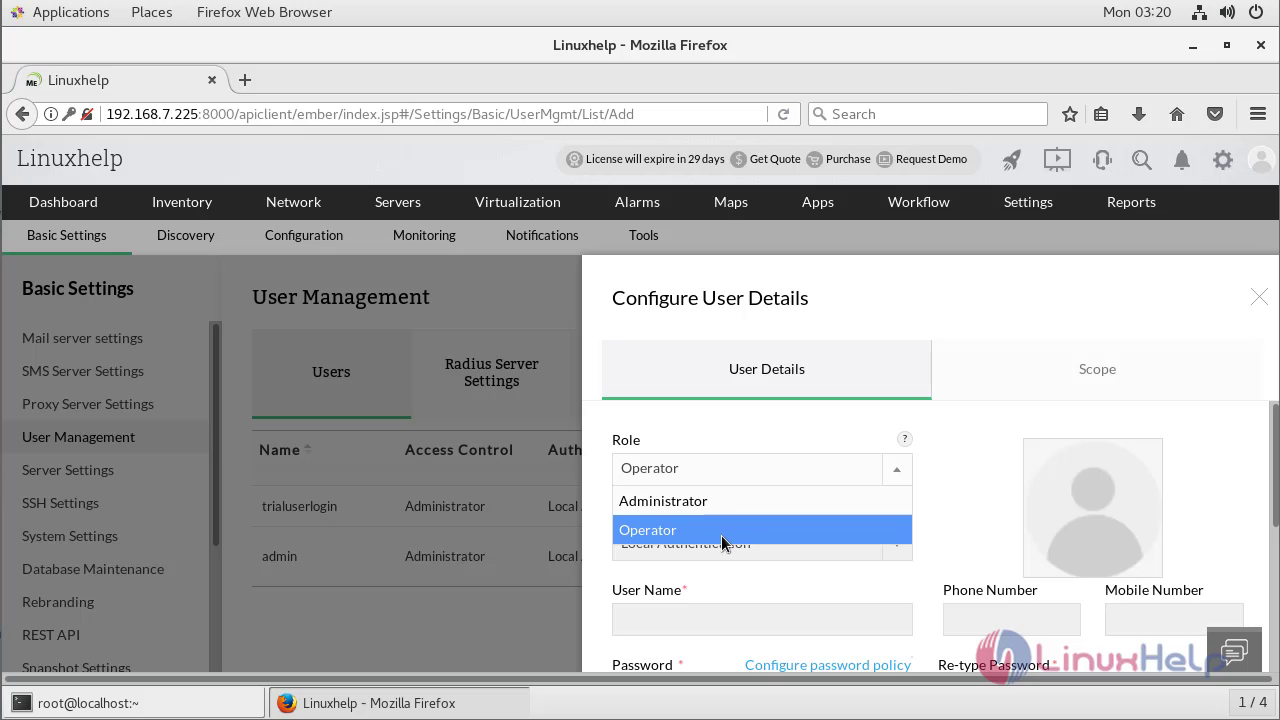Open the Users tab in User Management

pos(331,372)
